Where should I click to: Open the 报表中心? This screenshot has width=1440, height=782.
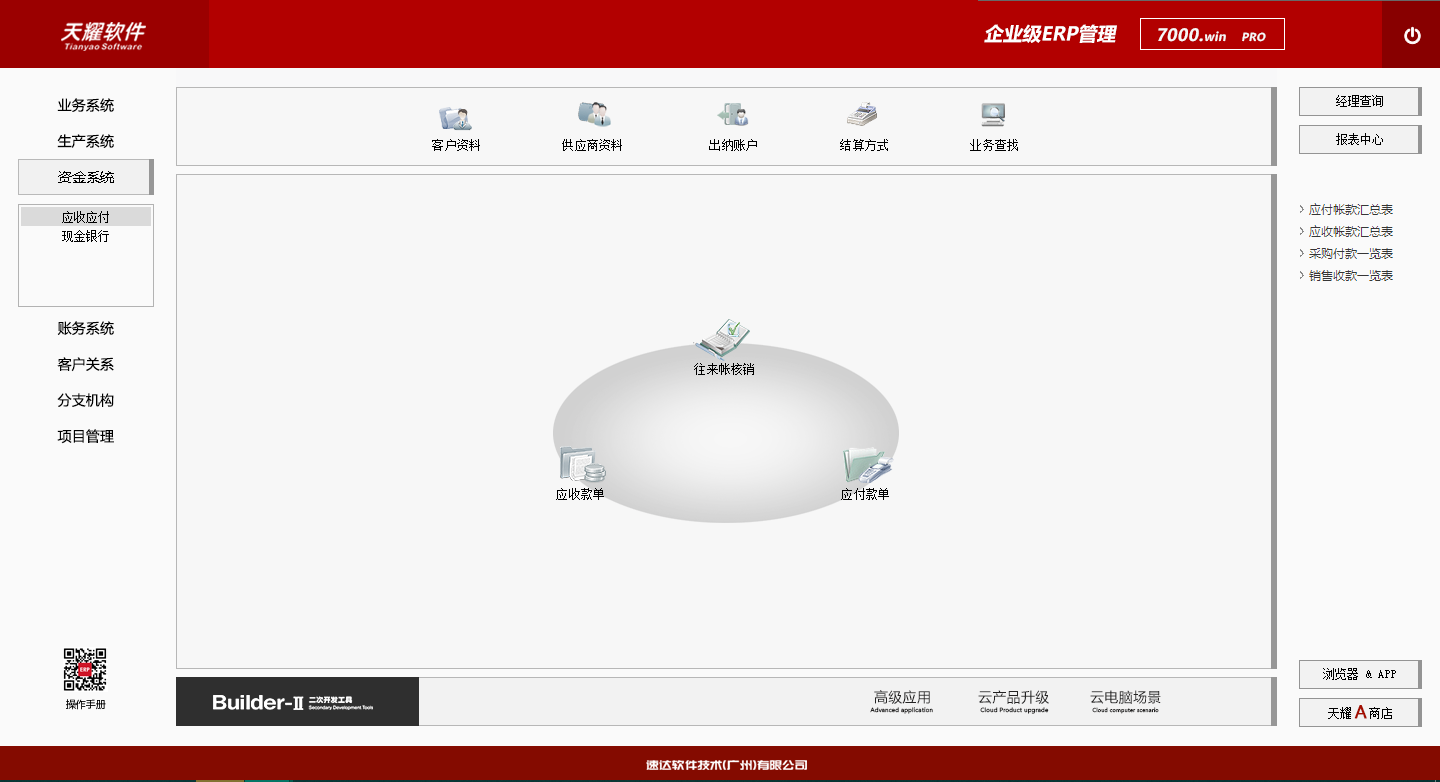coord(1359,139)
